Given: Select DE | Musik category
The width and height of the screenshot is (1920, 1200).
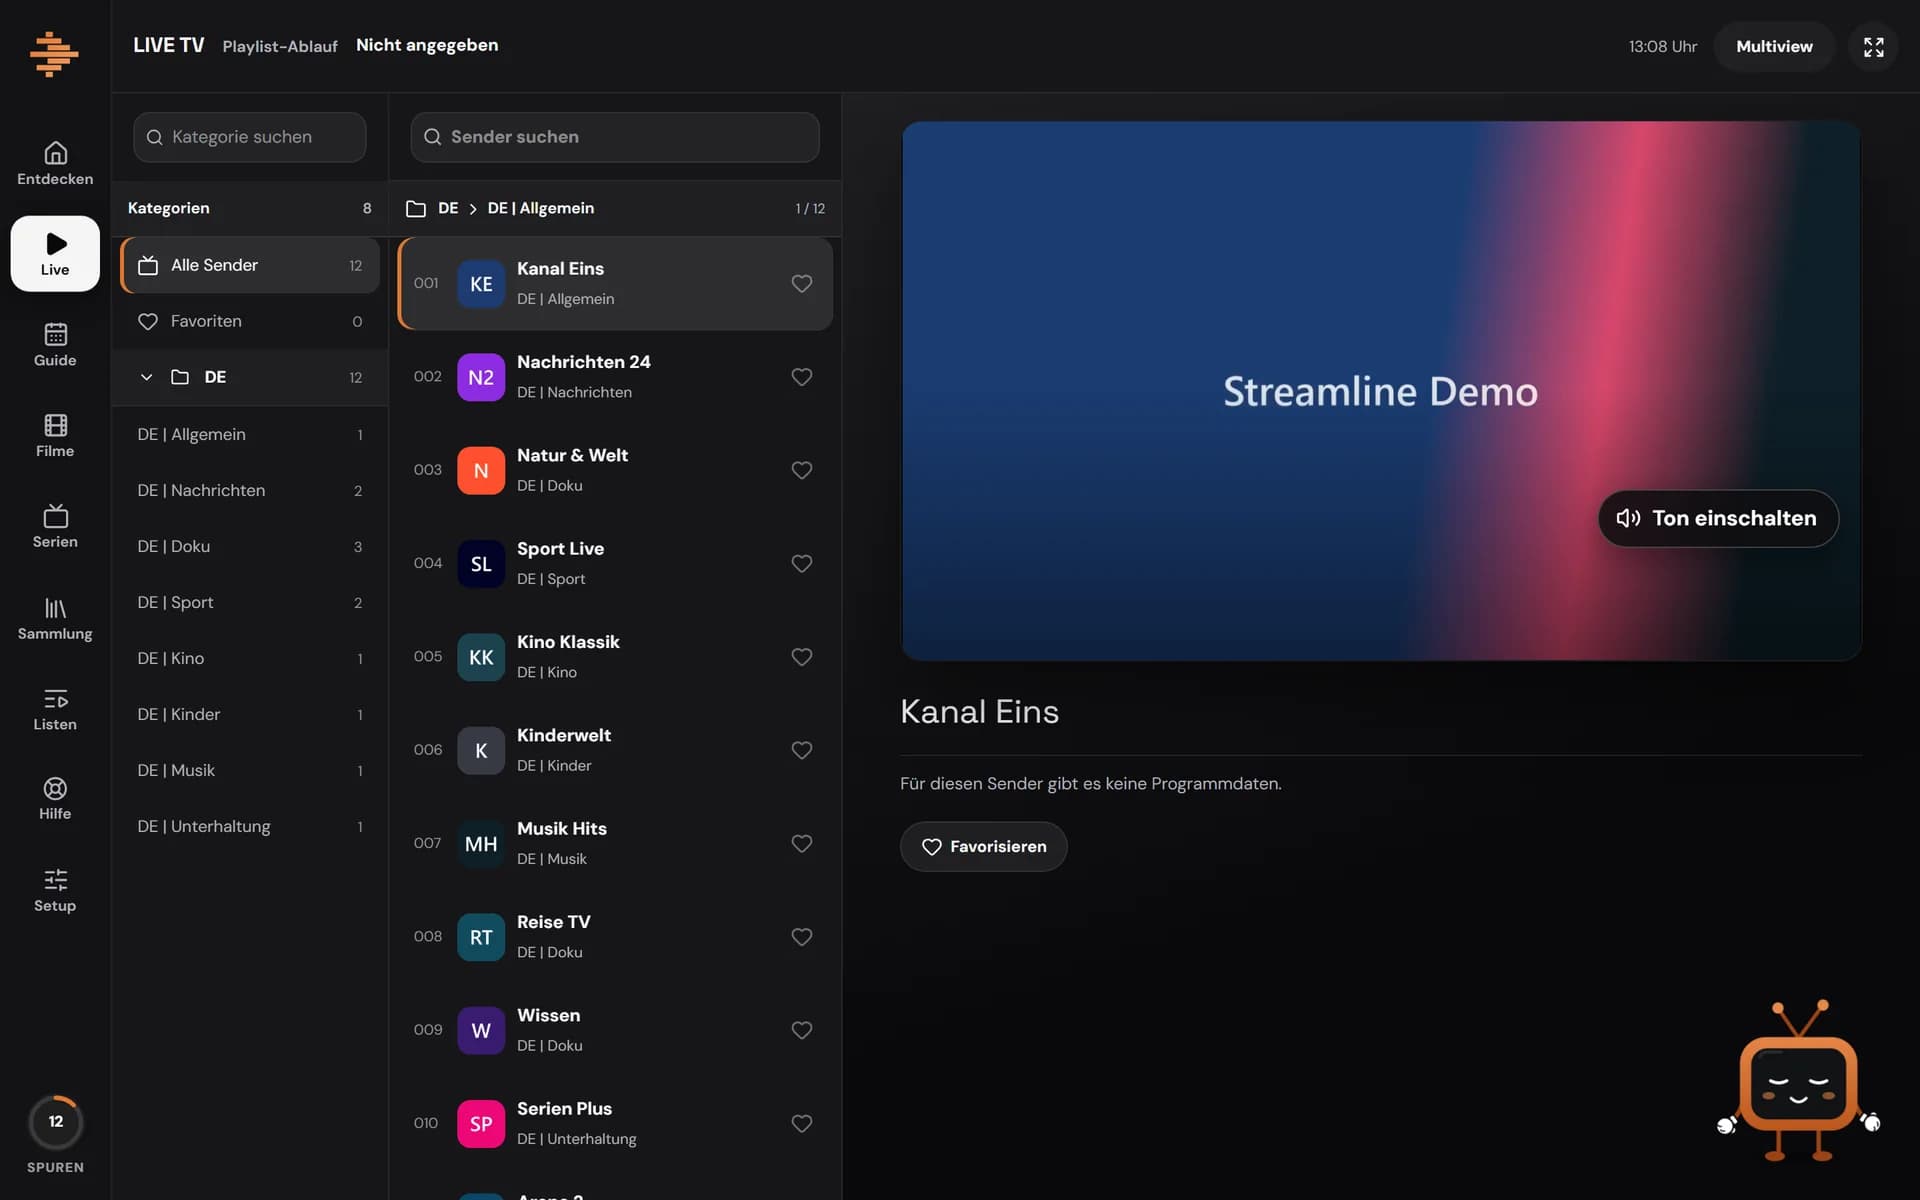Looking at the screenshot, I should tap(250, 770).
